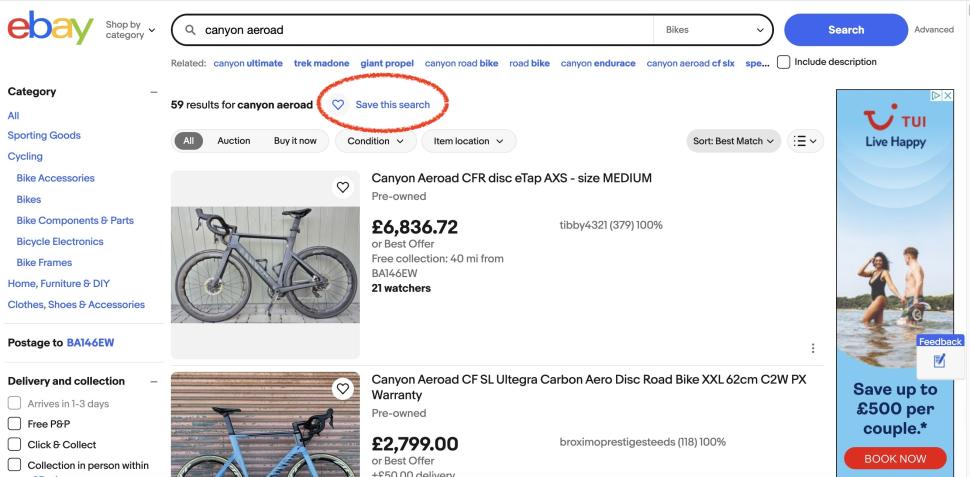970x477 pixels.
Task: Select the Cycling category
Action: click(x=25, y=157)
